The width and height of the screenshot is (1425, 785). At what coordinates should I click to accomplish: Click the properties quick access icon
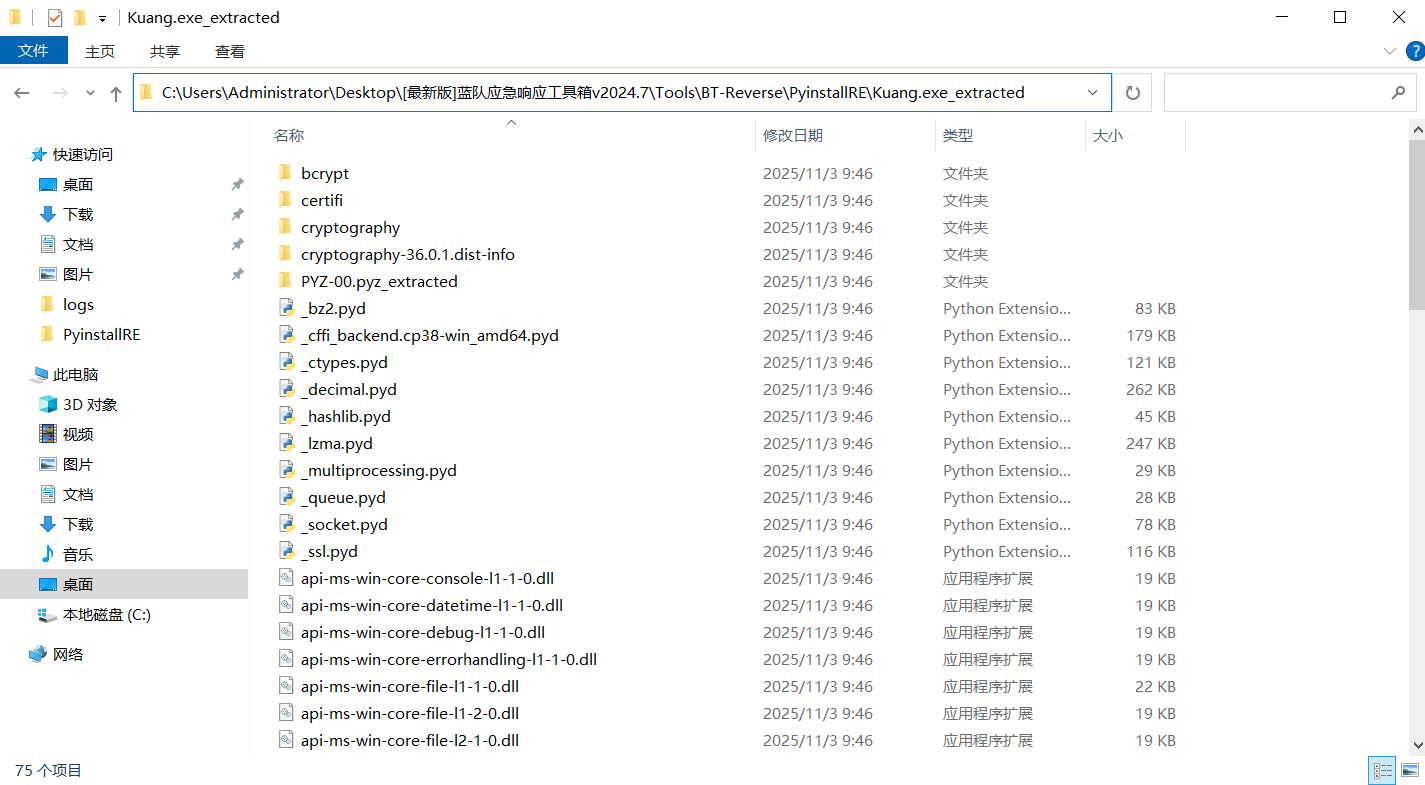tap(55, 18)
